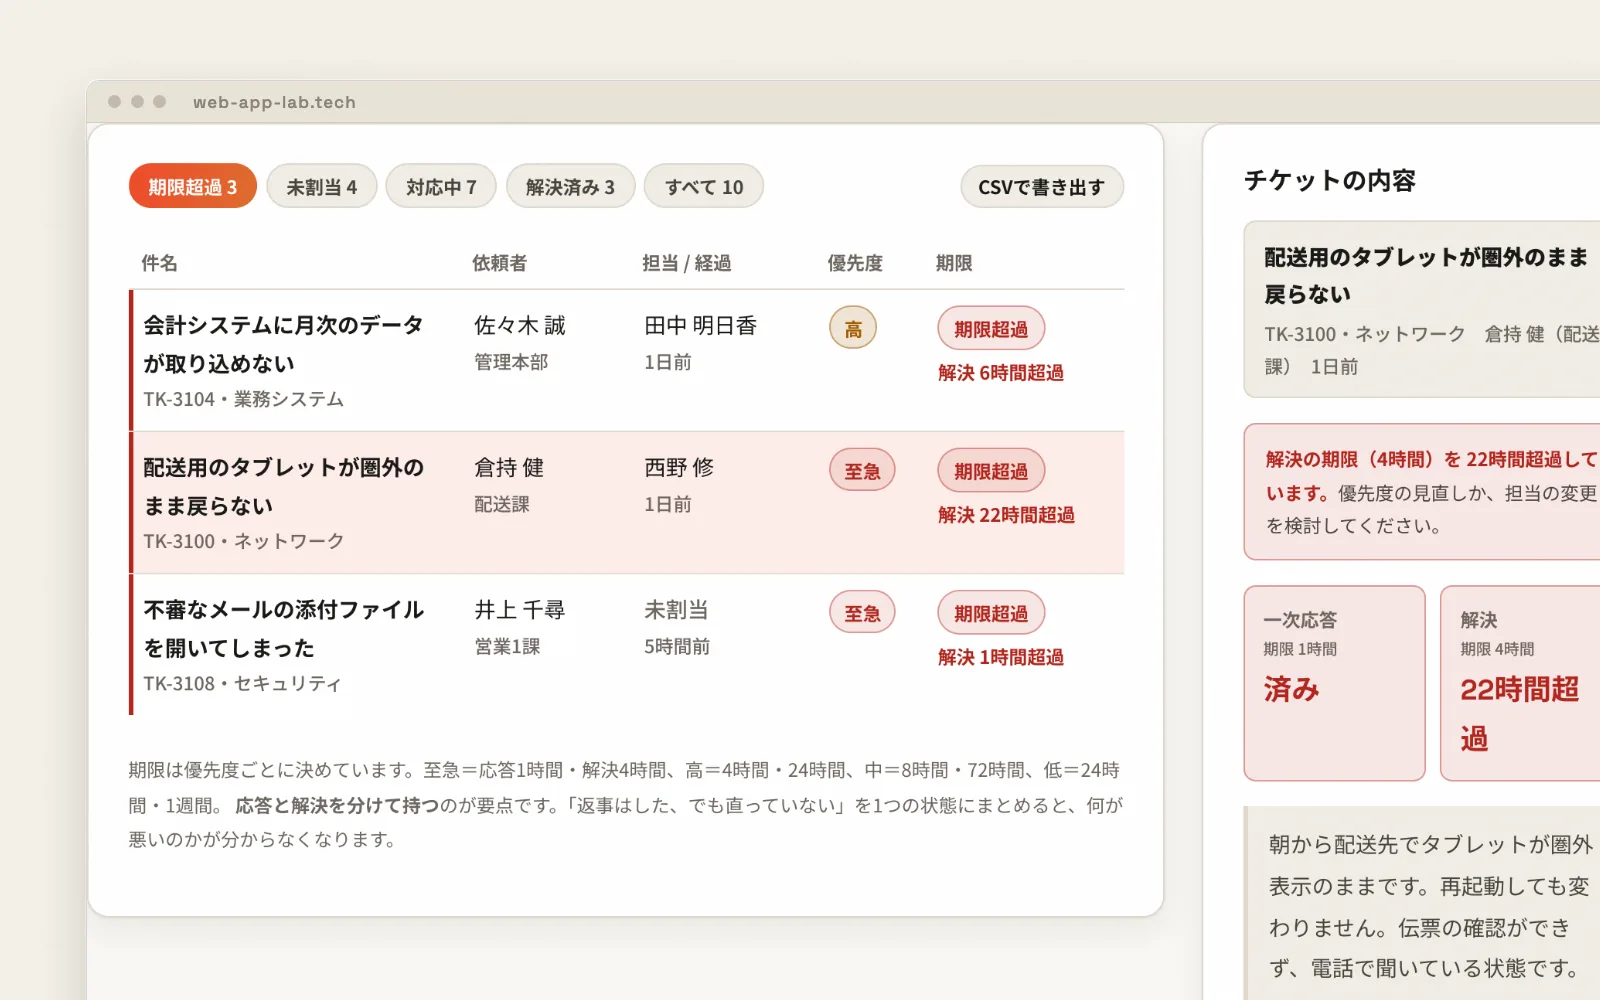
Task: Click the 解決 期限 4時間 status card
Action: pos(1520,683)
